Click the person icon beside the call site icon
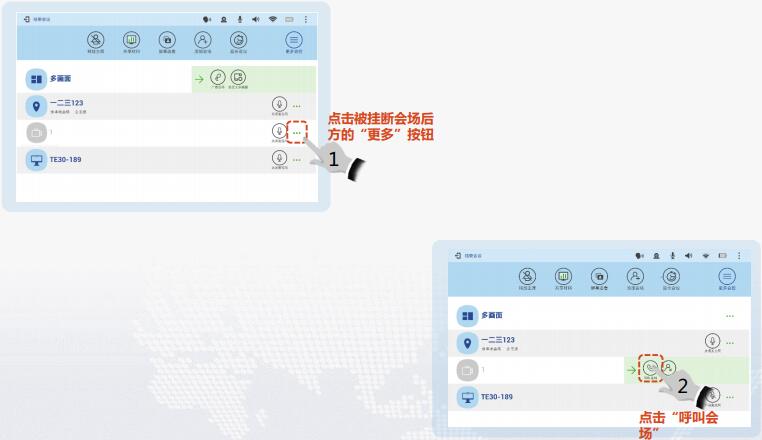This screenshot has height=440, width=762. (x=669, y=369)
